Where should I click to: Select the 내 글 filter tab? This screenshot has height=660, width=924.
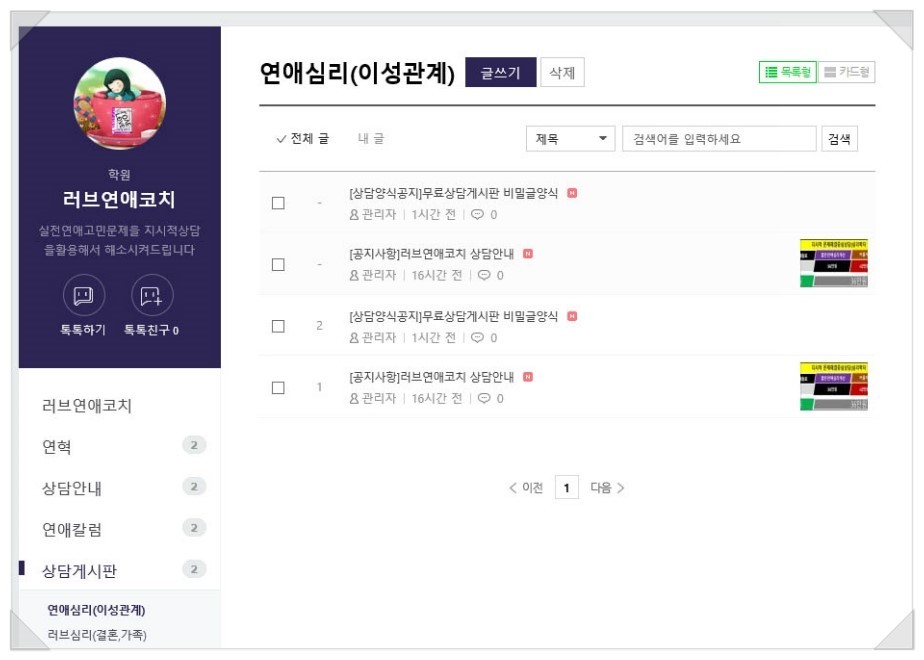pos(371,138)
